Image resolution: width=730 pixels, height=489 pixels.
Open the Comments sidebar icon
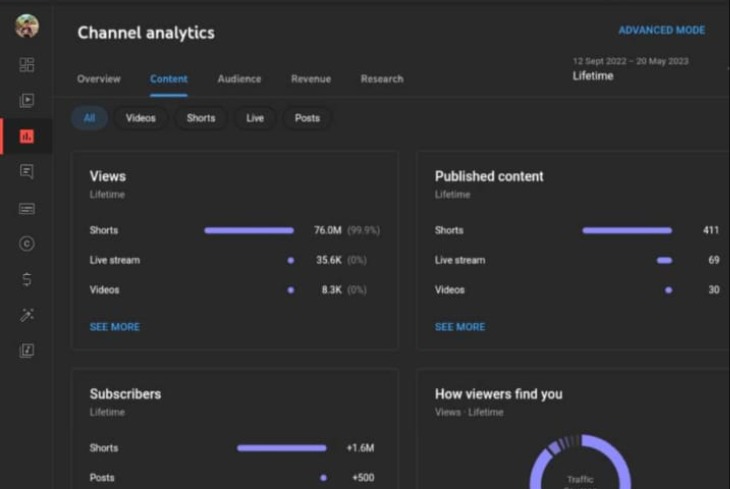pyautogui.click(x=27, y=171)
